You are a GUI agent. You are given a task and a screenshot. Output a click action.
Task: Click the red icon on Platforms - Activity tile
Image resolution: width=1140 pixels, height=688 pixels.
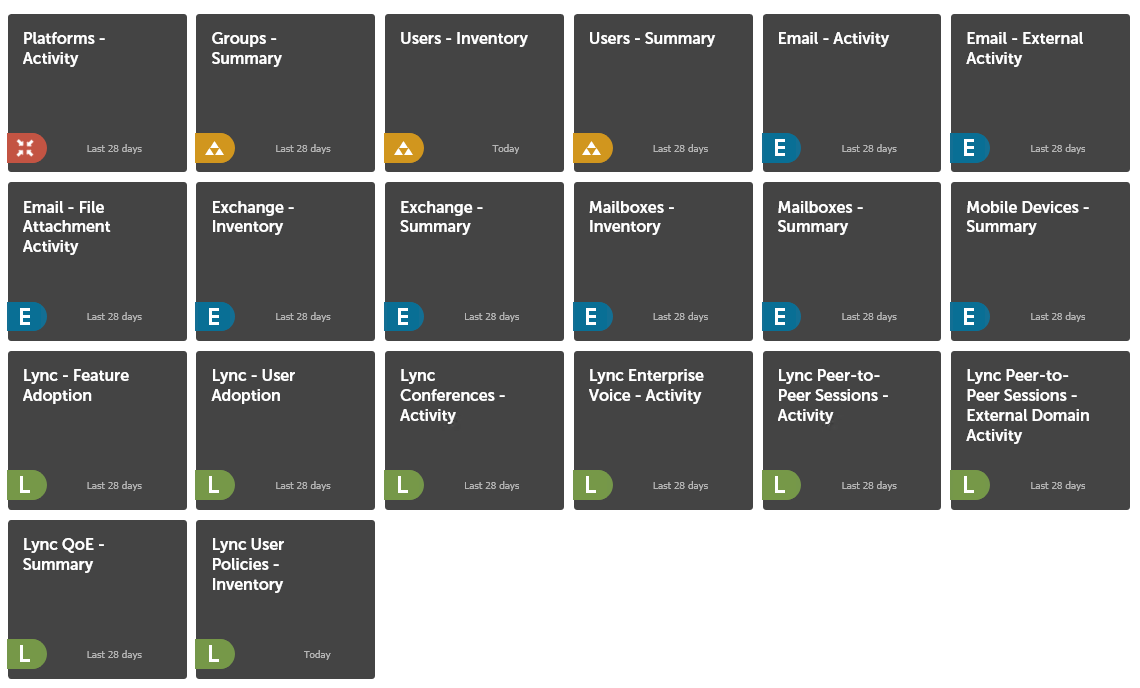pos(27,148)
